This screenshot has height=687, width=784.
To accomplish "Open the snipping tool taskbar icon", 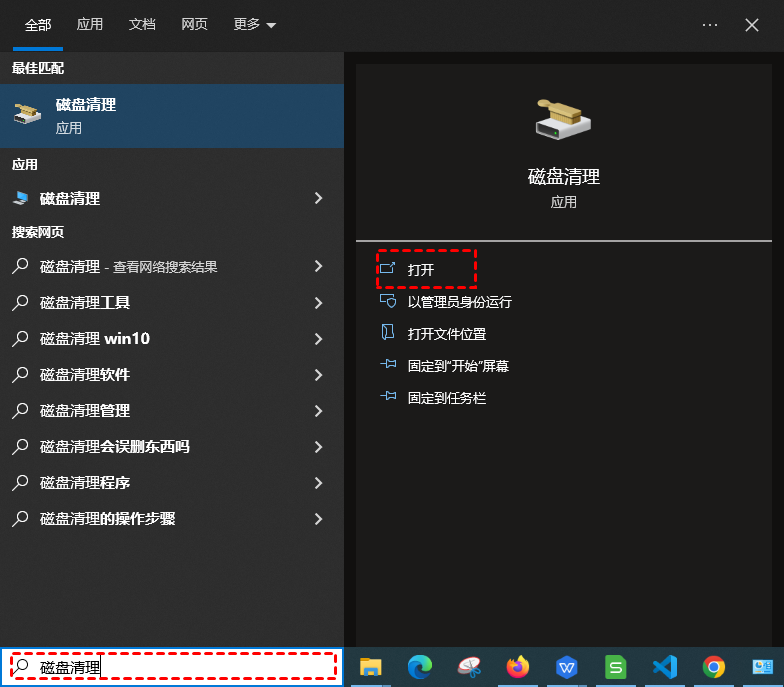I will (469, 667).
